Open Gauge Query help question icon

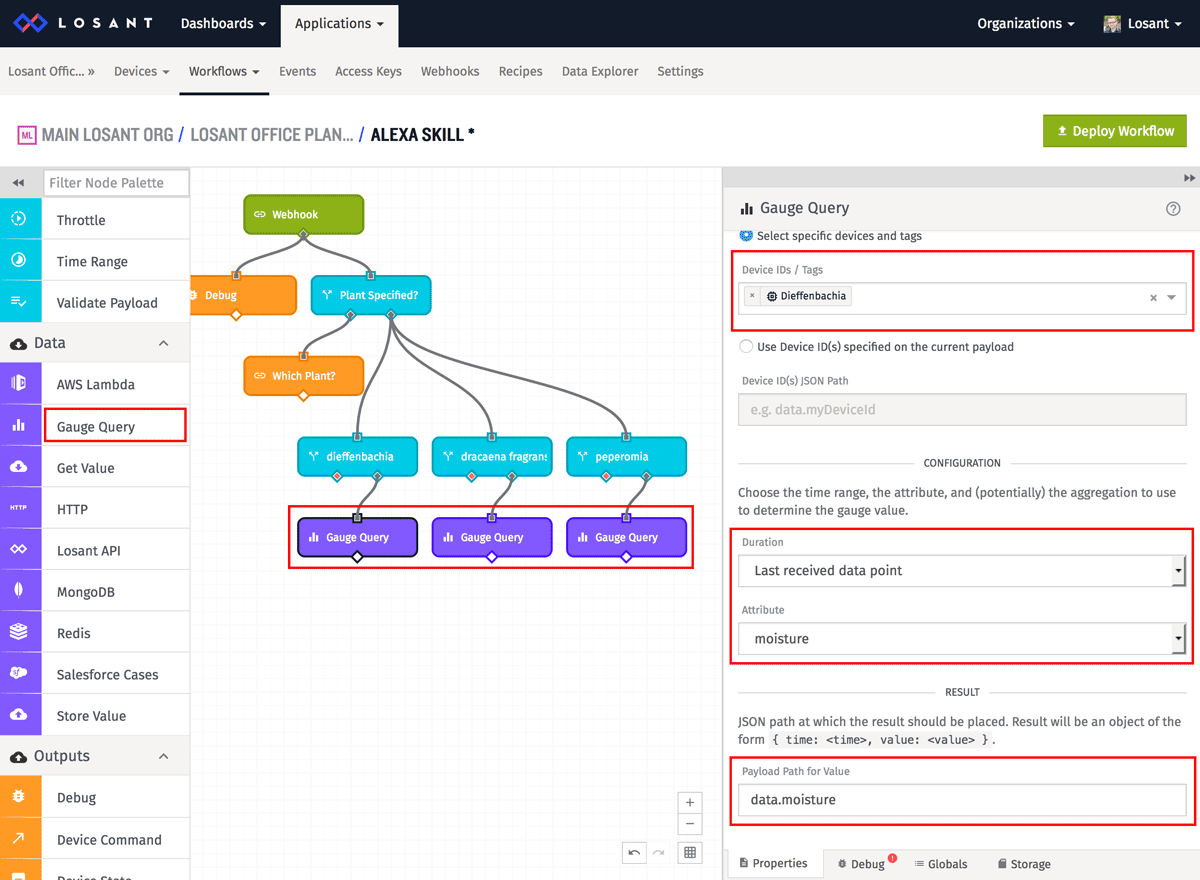tap(1173, 208)
